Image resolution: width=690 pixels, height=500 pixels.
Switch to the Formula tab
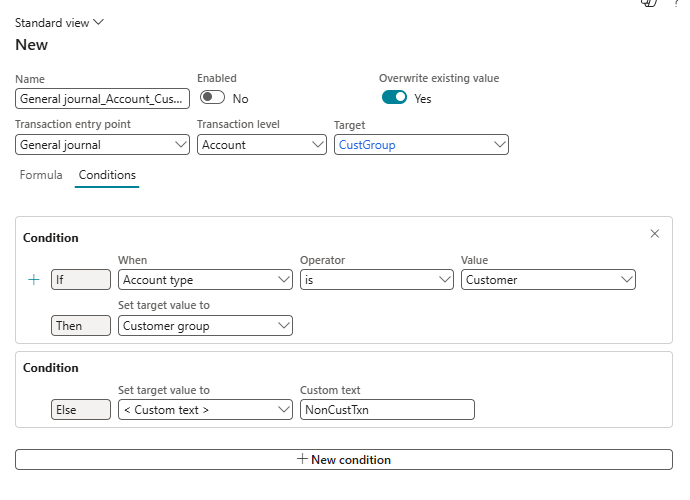(x=41, y=175)
